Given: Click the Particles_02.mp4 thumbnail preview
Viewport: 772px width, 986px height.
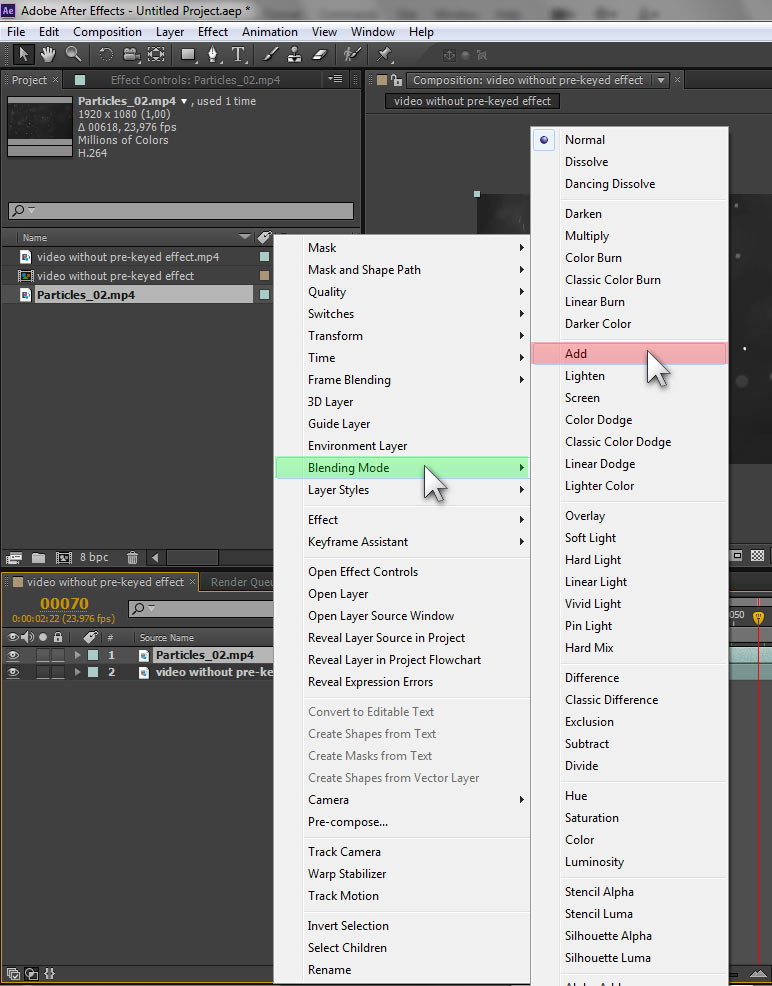Looking at the screenshot, I should click(x=40, y=126).
